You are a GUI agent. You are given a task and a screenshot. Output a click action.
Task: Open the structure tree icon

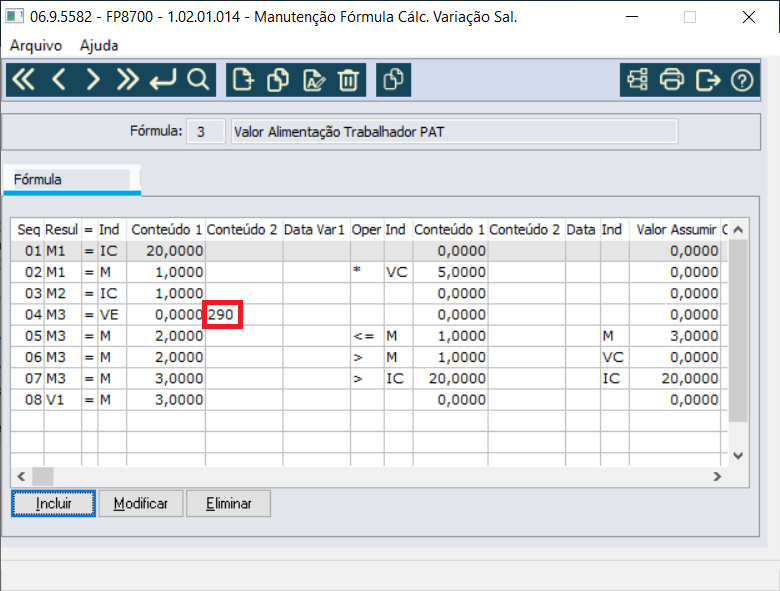637,80
